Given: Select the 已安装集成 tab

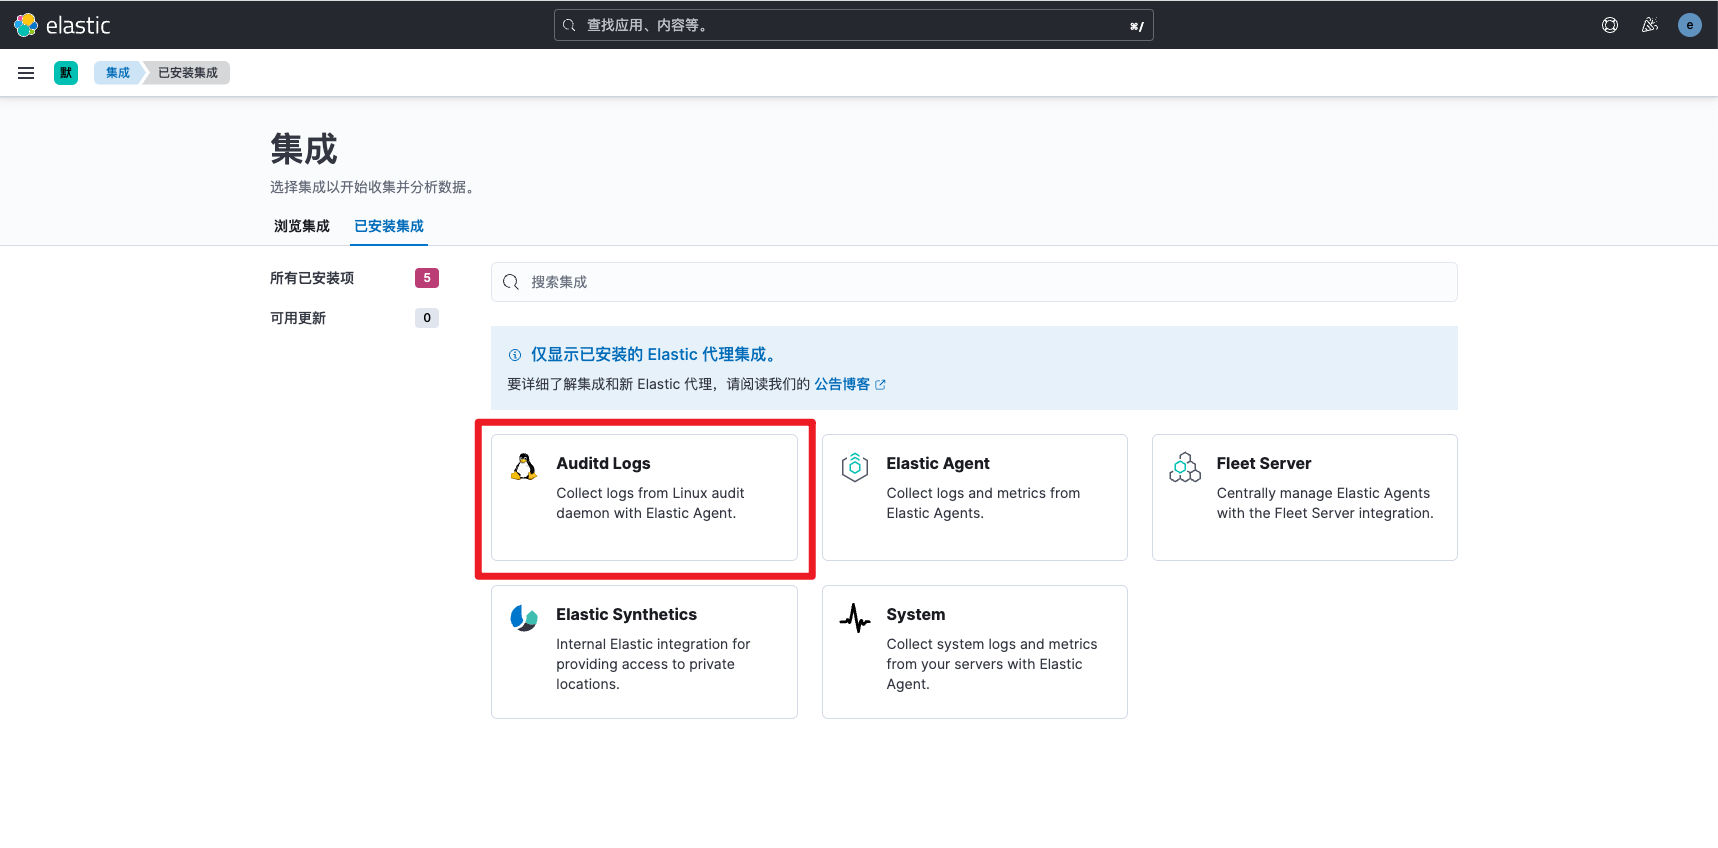Looking at the screenshot, I should 389,226.
